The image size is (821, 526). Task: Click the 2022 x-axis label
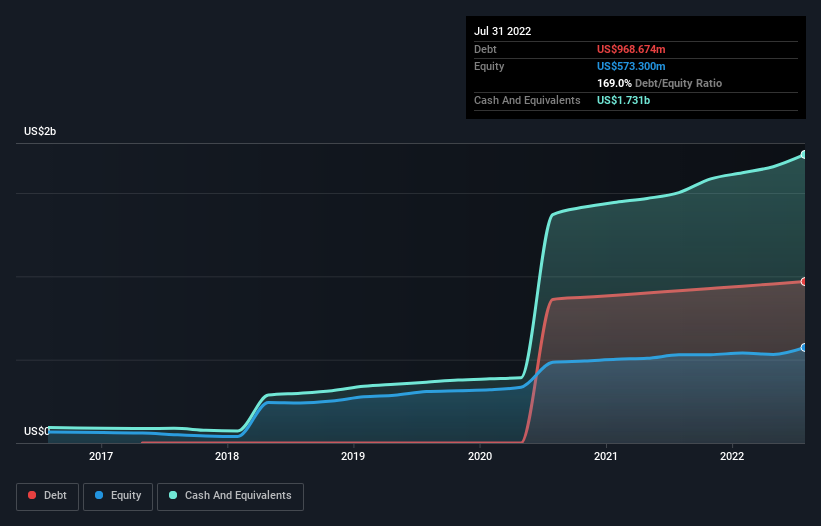(x=732, y=456)
